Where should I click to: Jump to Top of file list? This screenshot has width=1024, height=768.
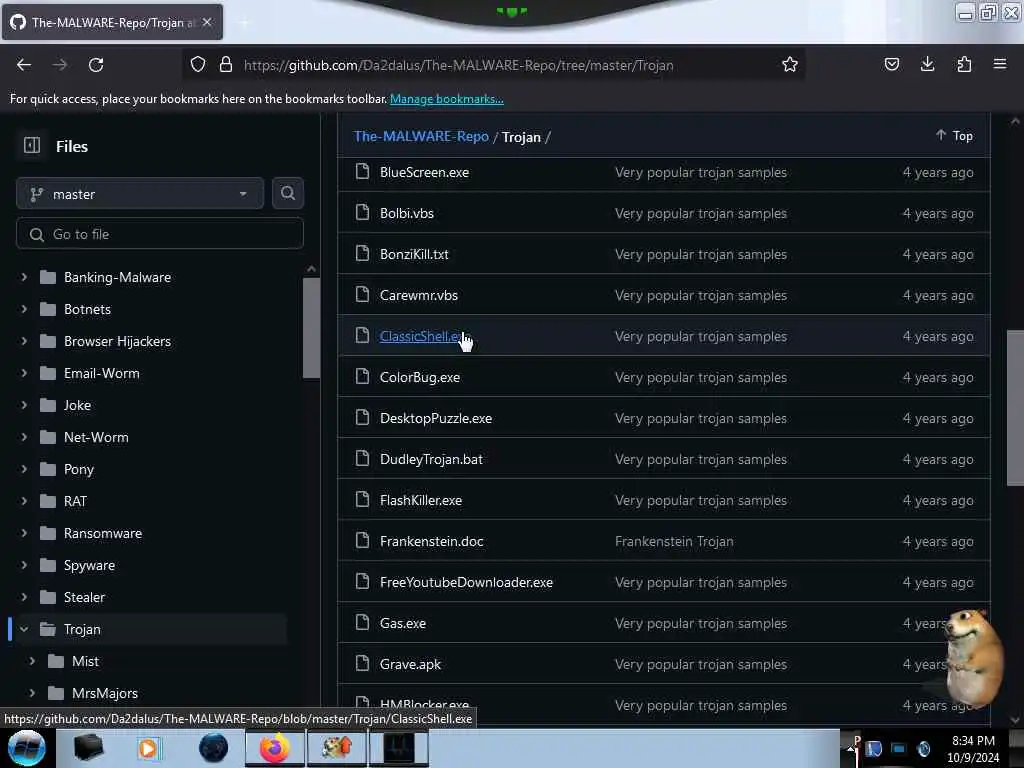click(x=954, y=135)
